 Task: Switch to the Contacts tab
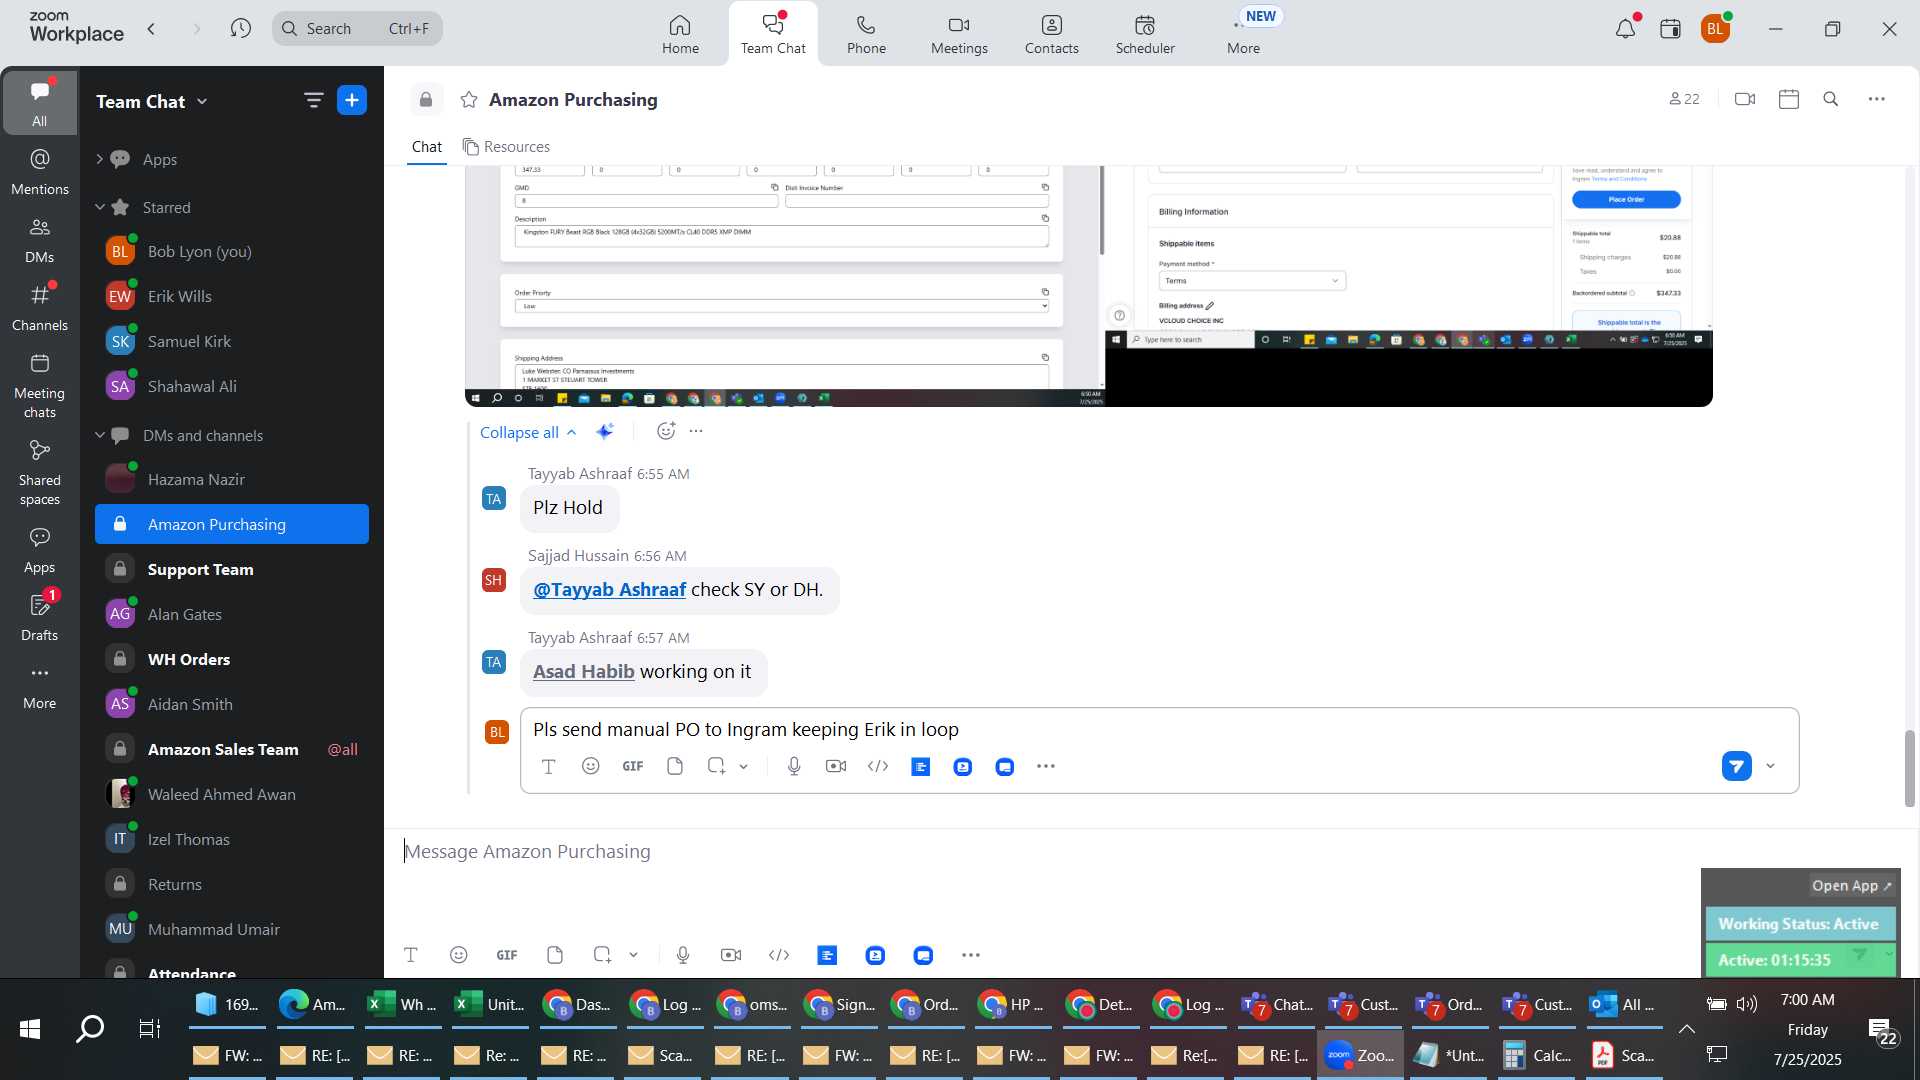(x=1051, y=34)
